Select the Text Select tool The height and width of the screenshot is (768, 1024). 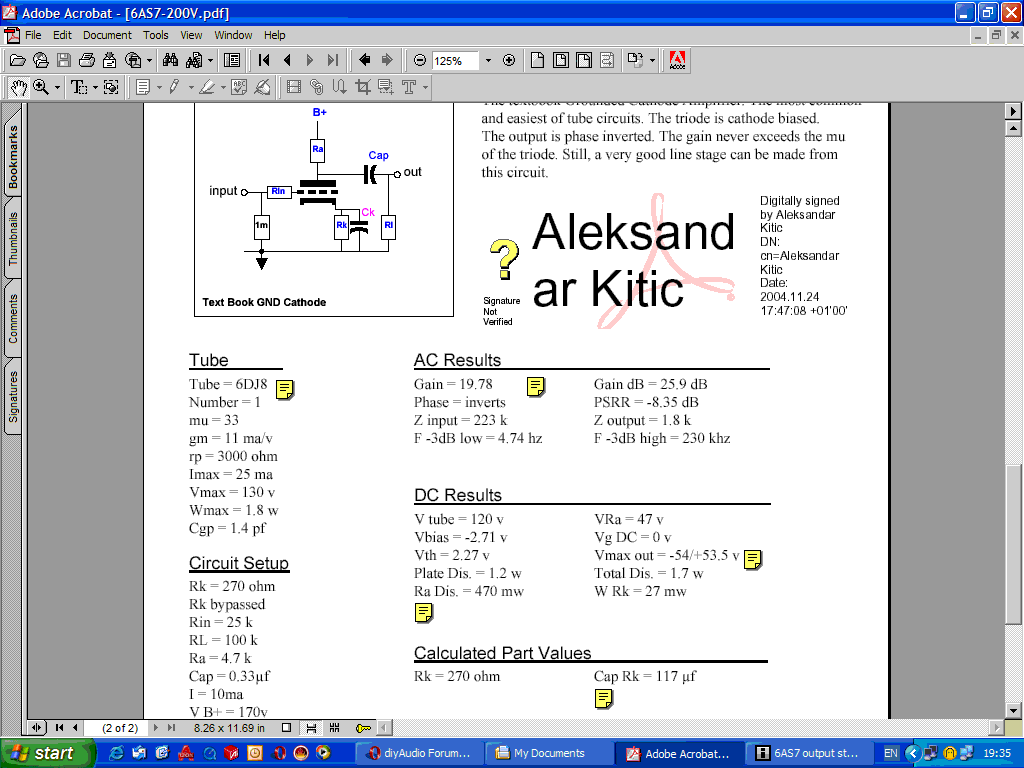(x=79, y=87)
